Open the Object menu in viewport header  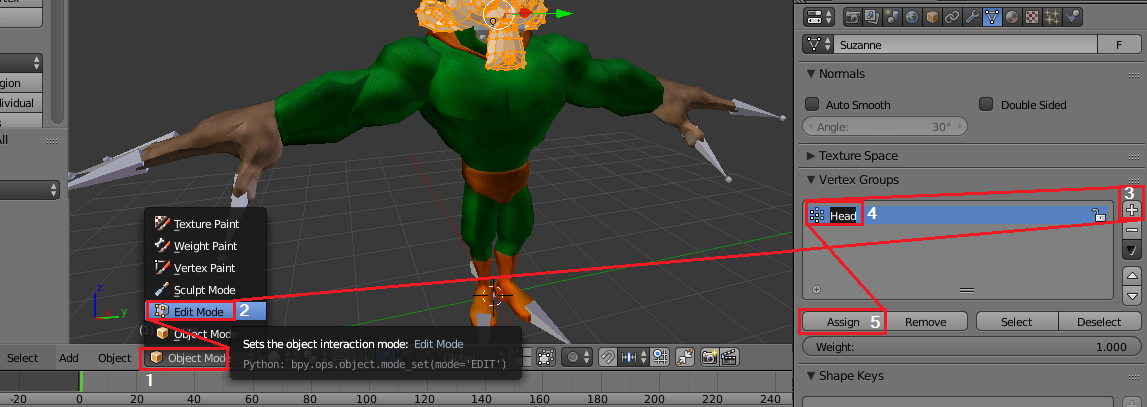[114, 358]
